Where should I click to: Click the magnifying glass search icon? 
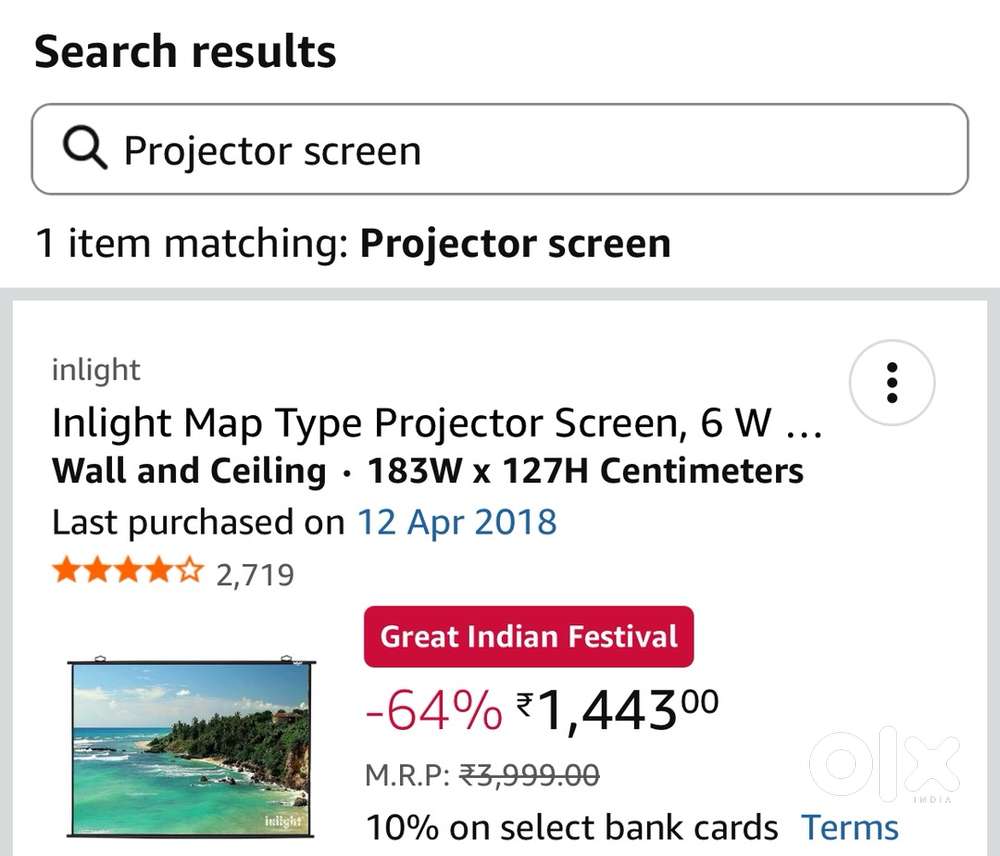[x=85, y=150]
